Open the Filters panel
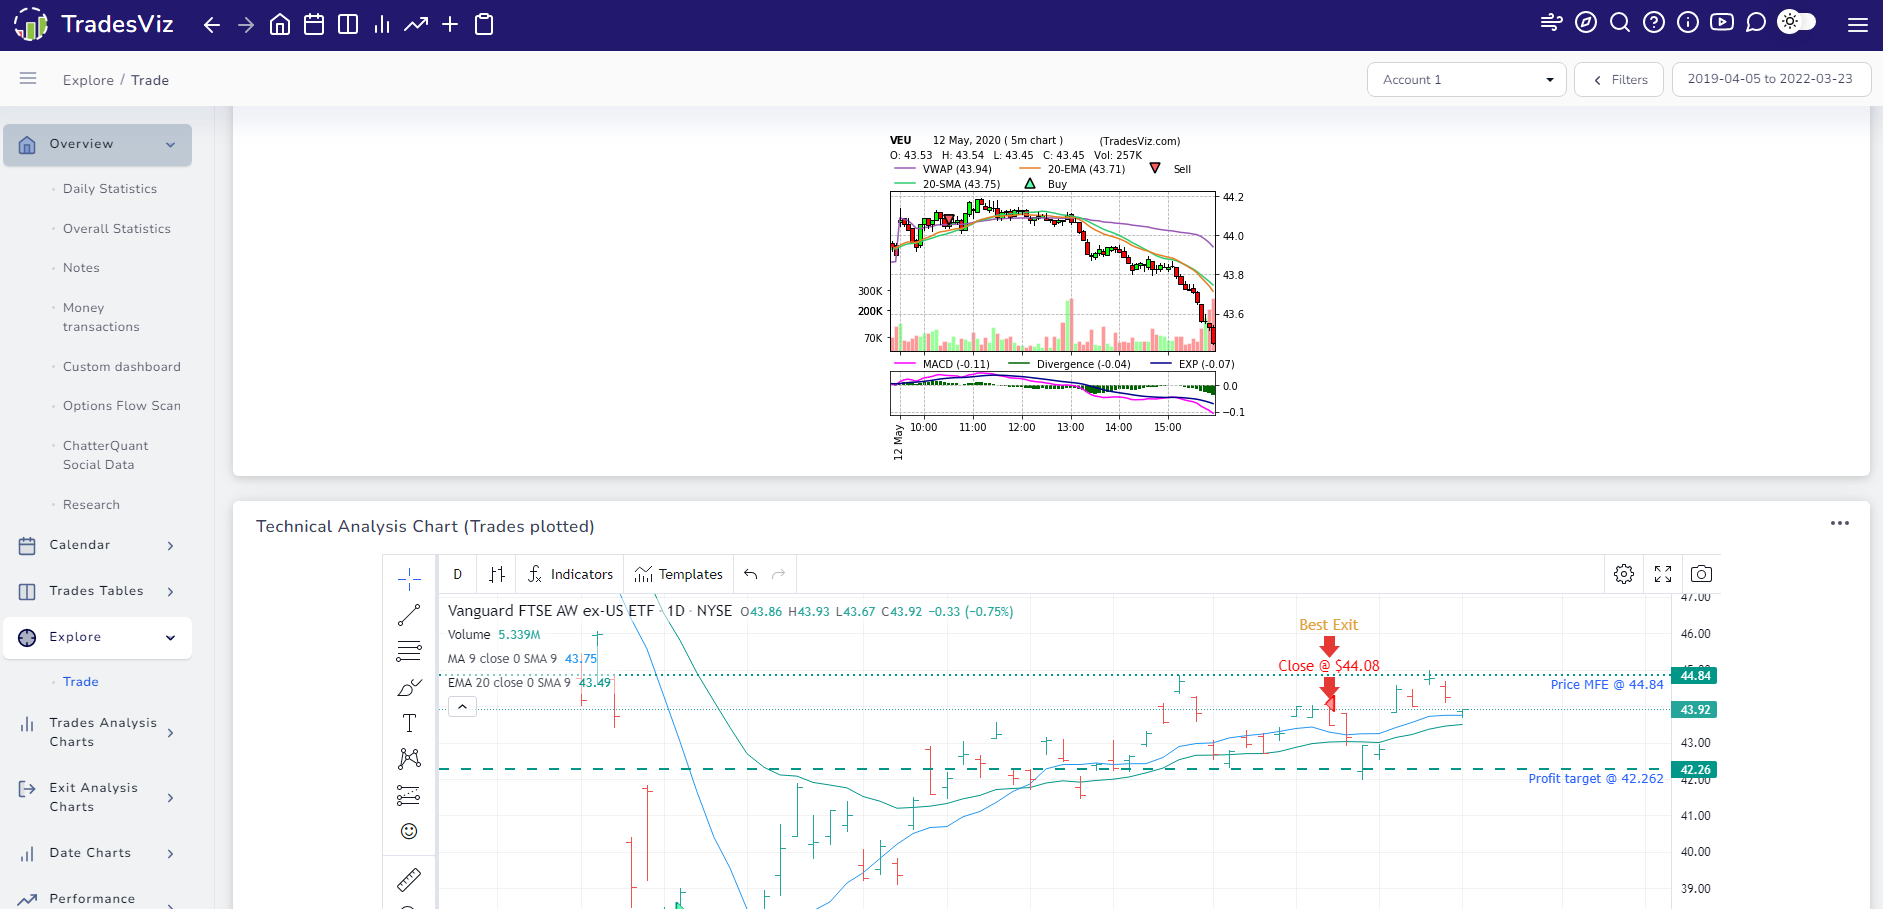The height and width of the screenshot is (909, 1883). [x=1619, y=80]
